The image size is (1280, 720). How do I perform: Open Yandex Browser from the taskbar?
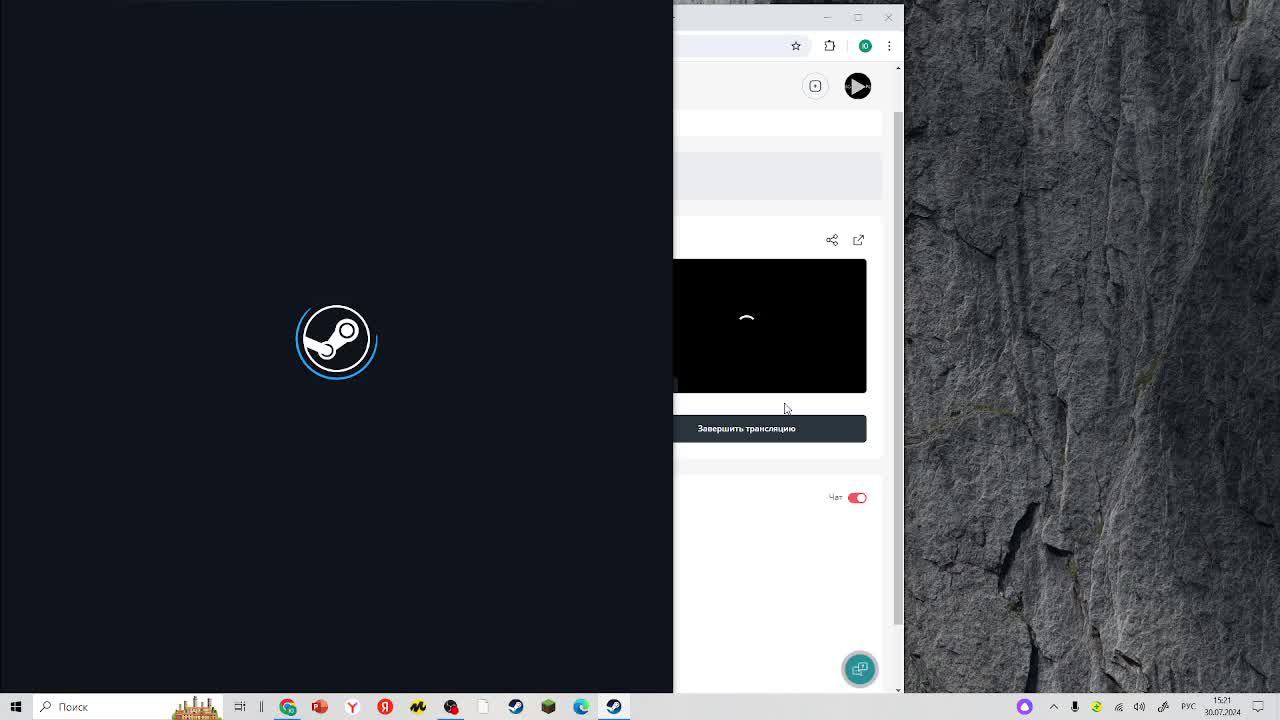click(x=353, y=707)
